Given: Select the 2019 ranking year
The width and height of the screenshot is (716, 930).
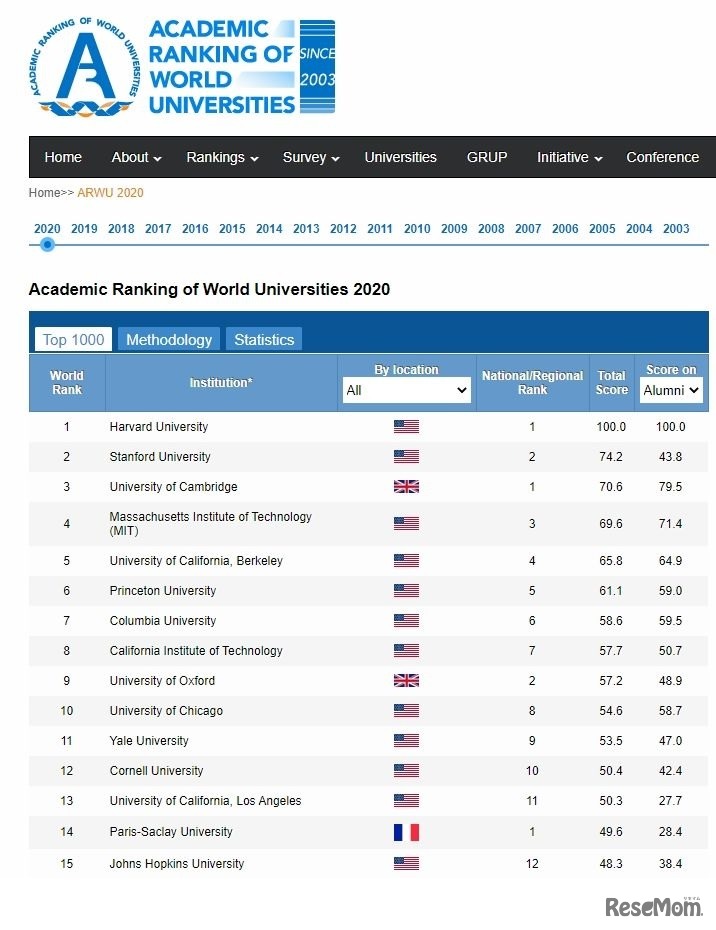Looking at the screenshot, I should [83, 228].
